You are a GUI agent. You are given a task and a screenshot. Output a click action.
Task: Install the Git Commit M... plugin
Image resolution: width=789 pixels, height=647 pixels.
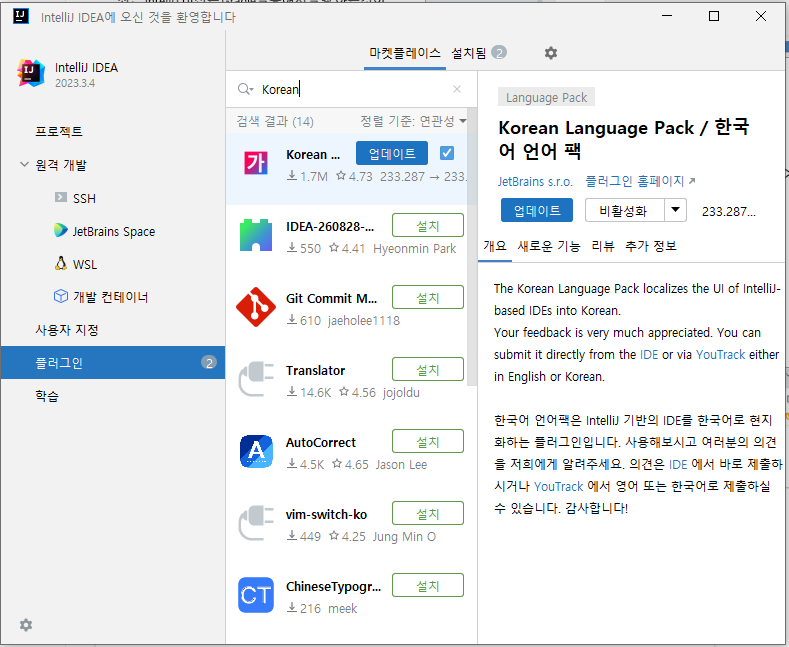click(428, 297)
